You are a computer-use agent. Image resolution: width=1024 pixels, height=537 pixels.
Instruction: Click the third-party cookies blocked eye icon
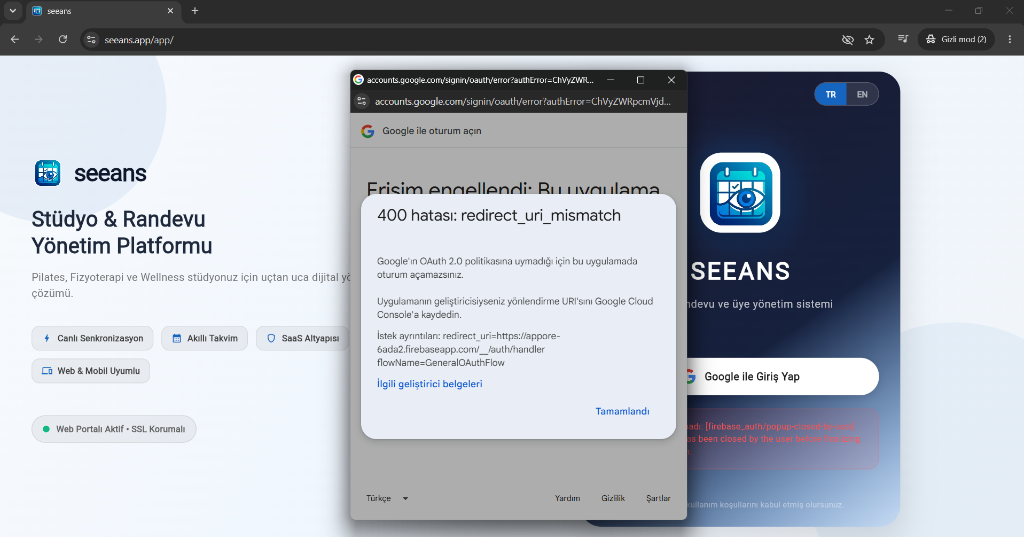tap(848, 40)
